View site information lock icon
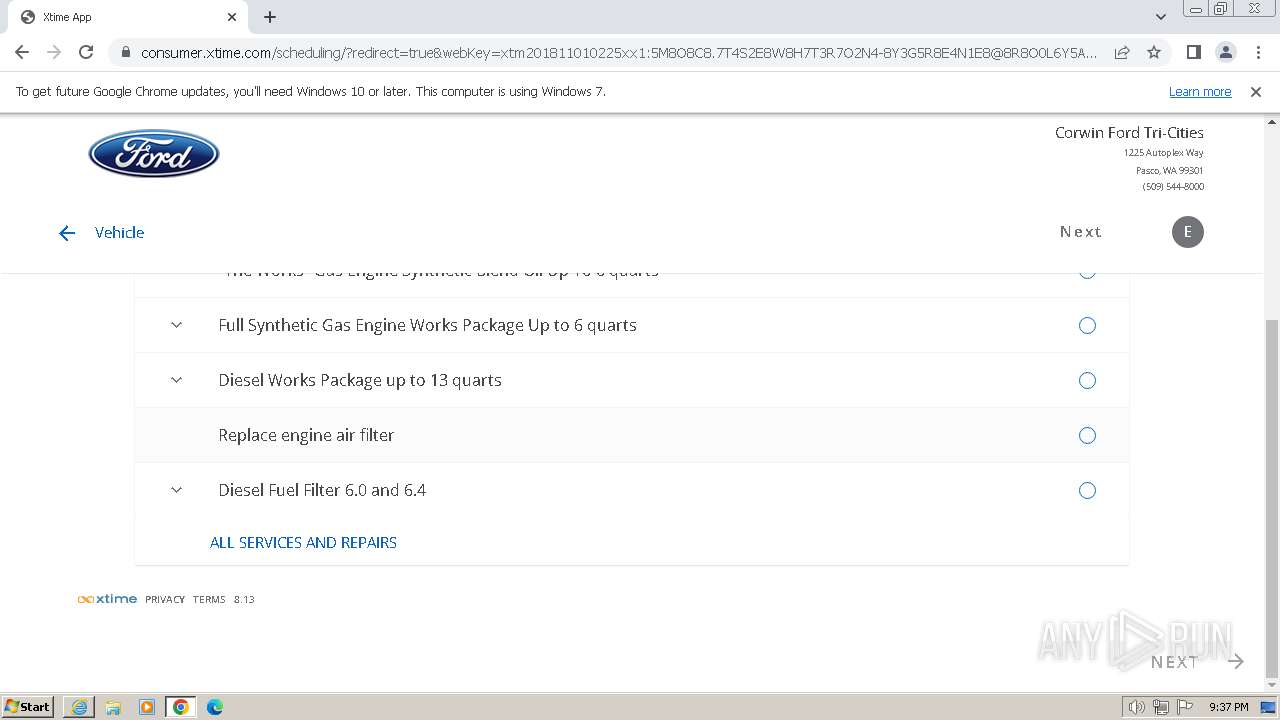 click(x=125, y=52)
